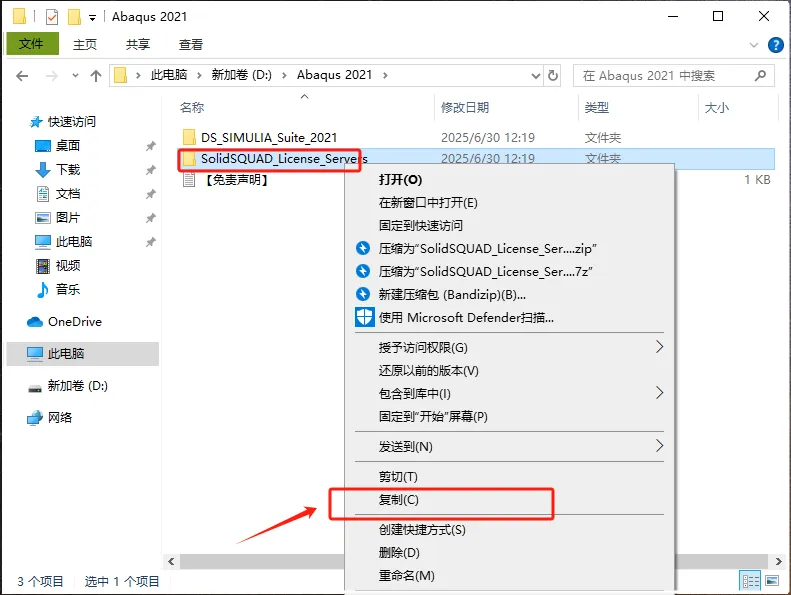Expand the ribbon with the chevron
The width and height of the screenshot is (791, 595).
754,45
